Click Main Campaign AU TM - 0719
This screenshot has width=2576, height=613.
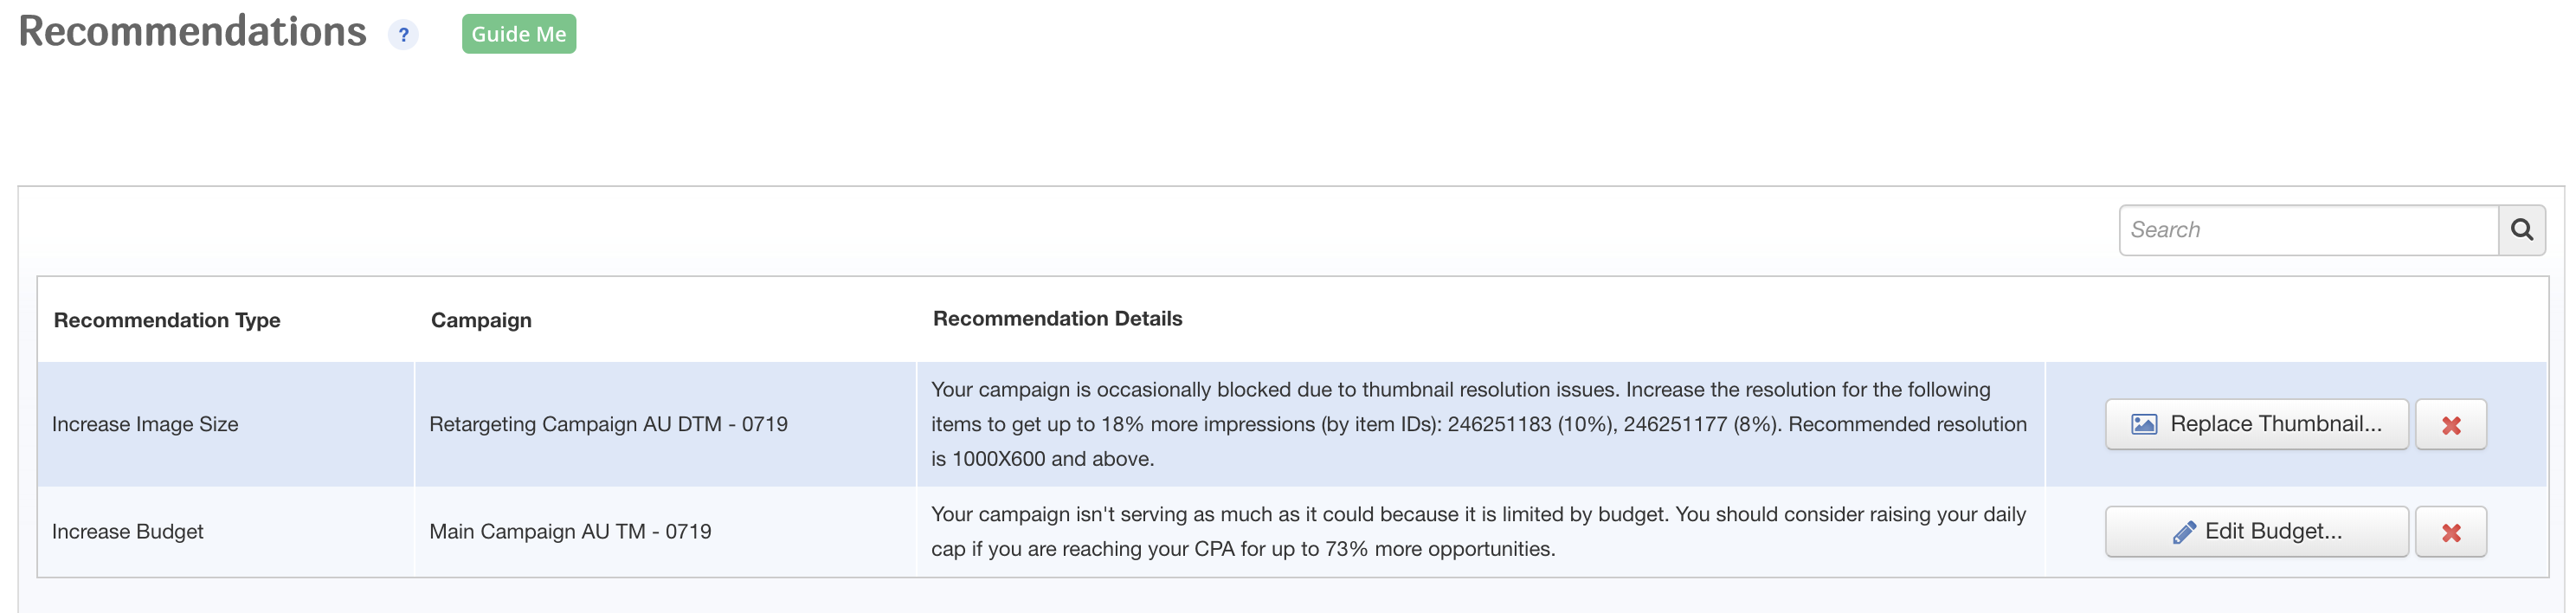[570, 531]
